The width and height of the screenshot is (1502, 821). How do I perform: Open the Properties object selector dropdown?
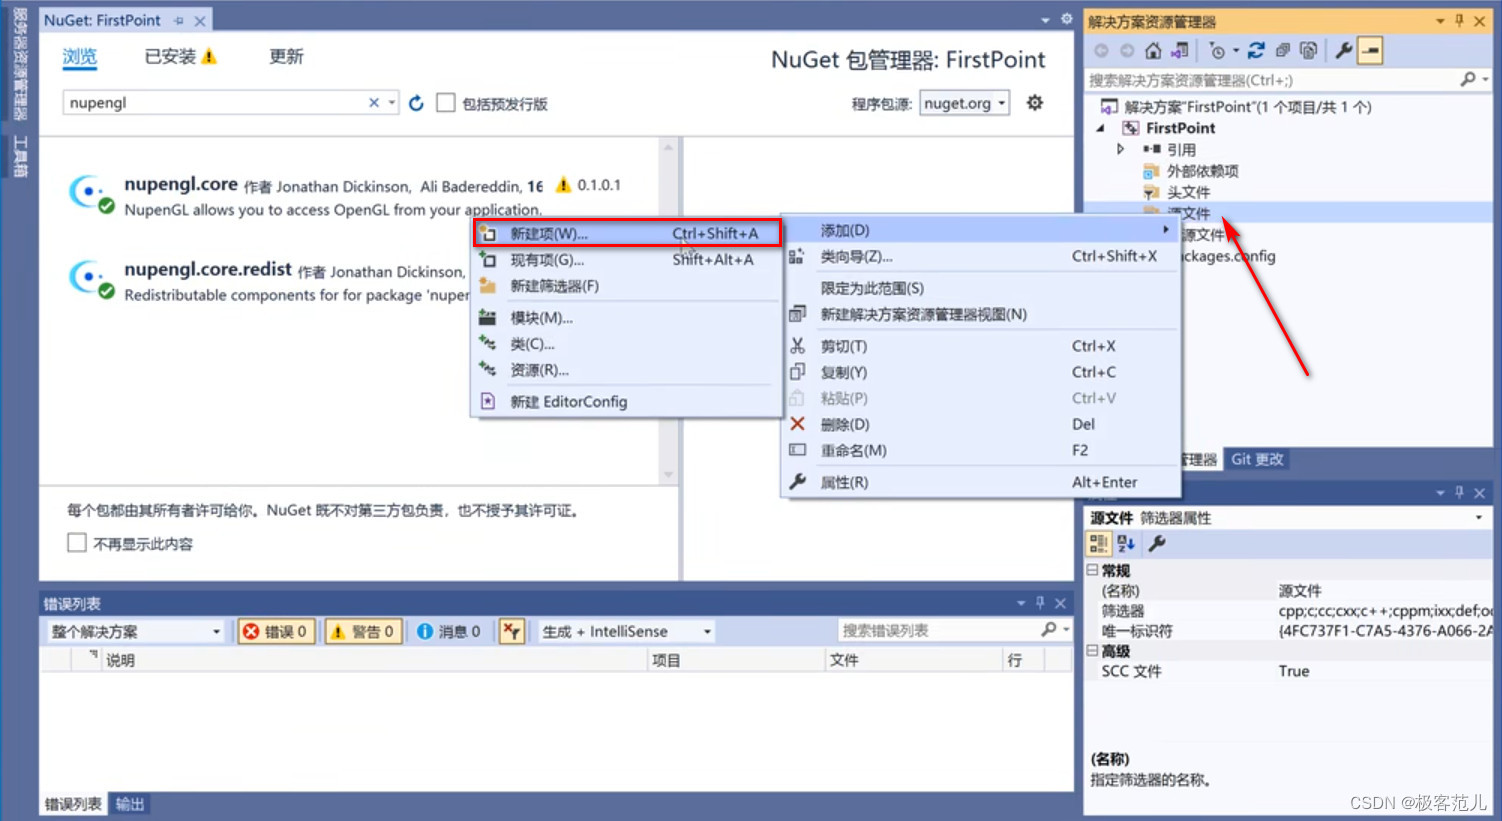[x=1479, y=517]
